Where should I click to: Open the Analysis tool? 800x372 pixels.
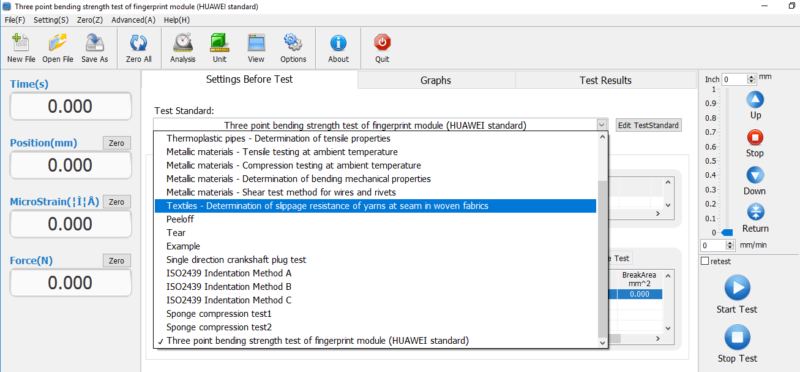183,43
